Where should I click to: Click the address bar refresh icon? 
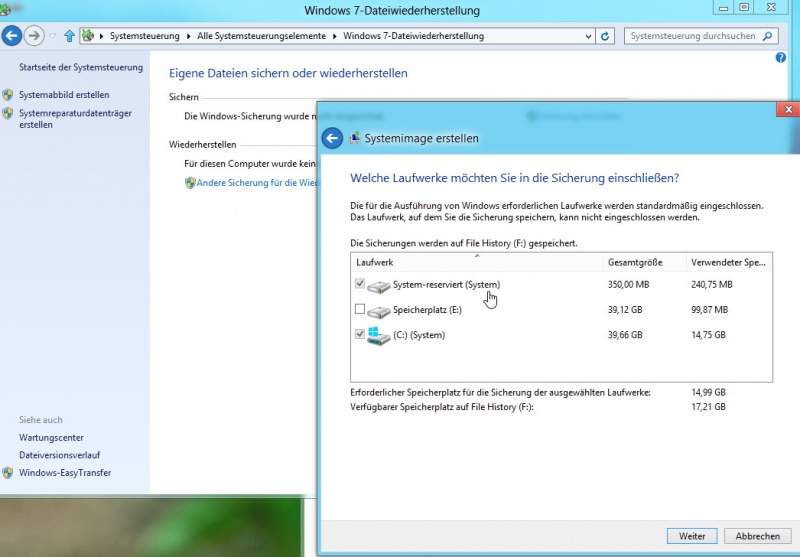coord(606,36)
